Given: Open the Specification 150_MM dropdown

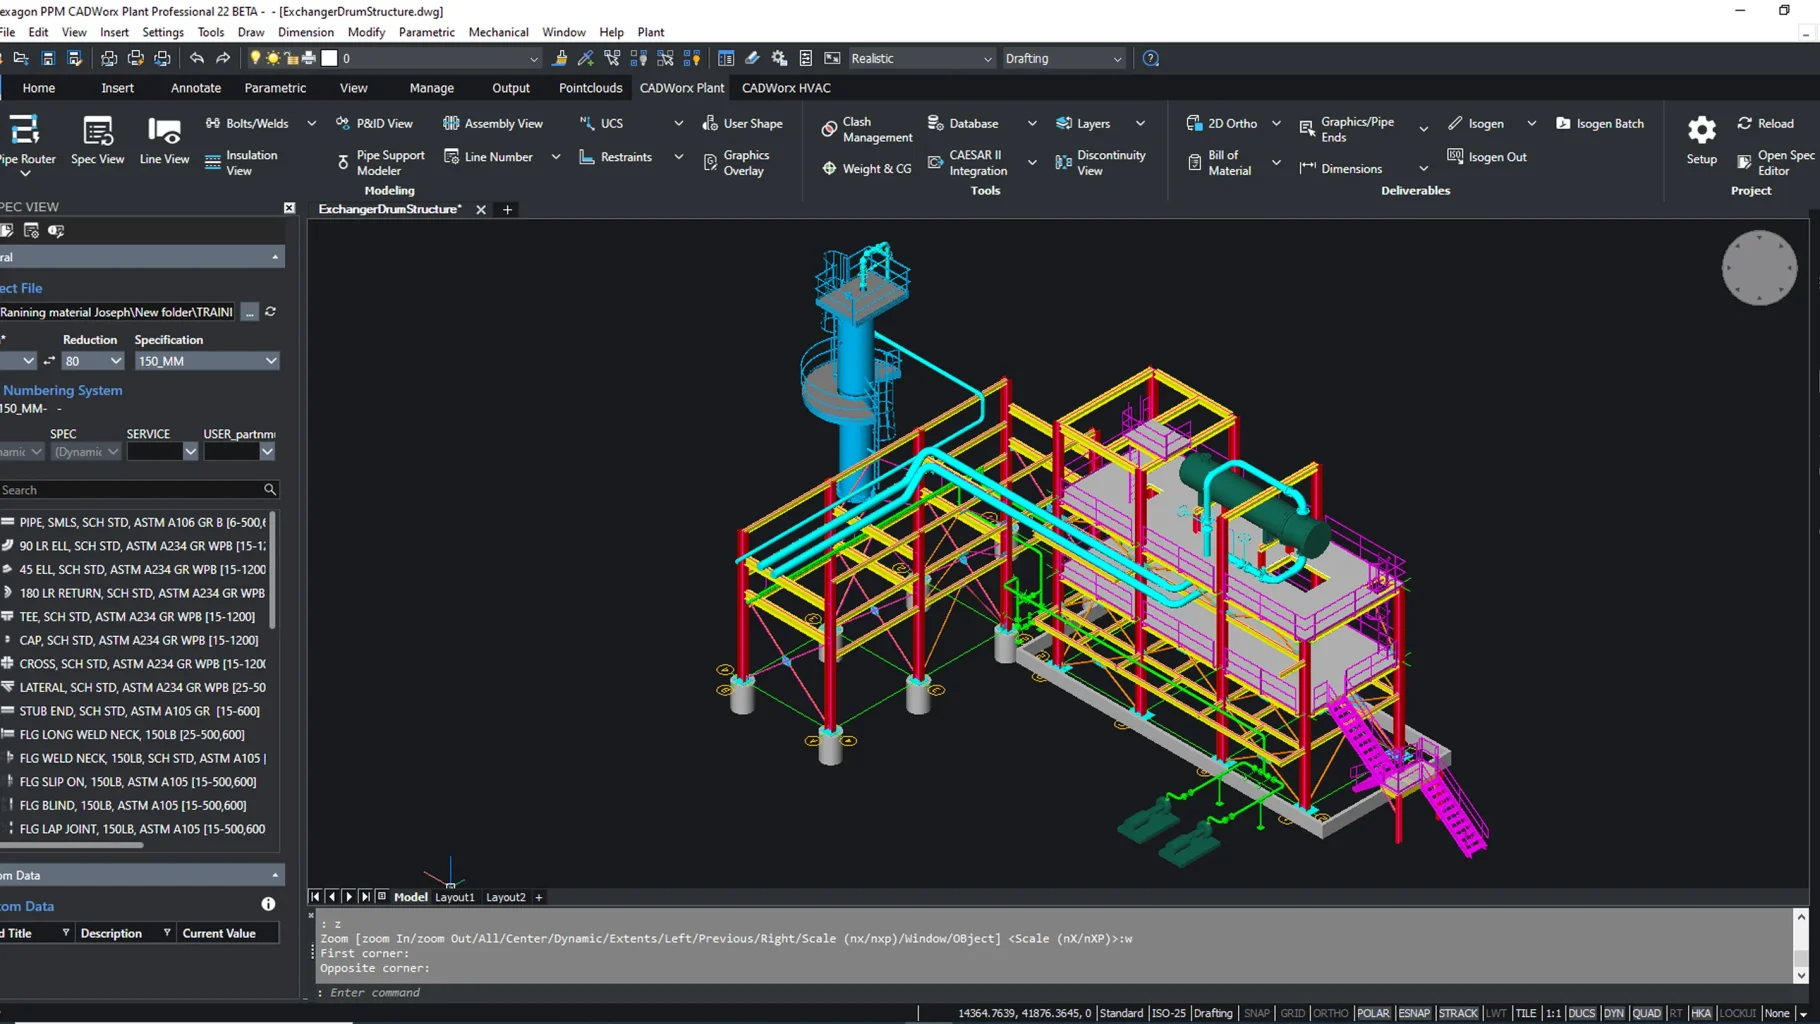Looking at the screenshot, I should (207, 361).
